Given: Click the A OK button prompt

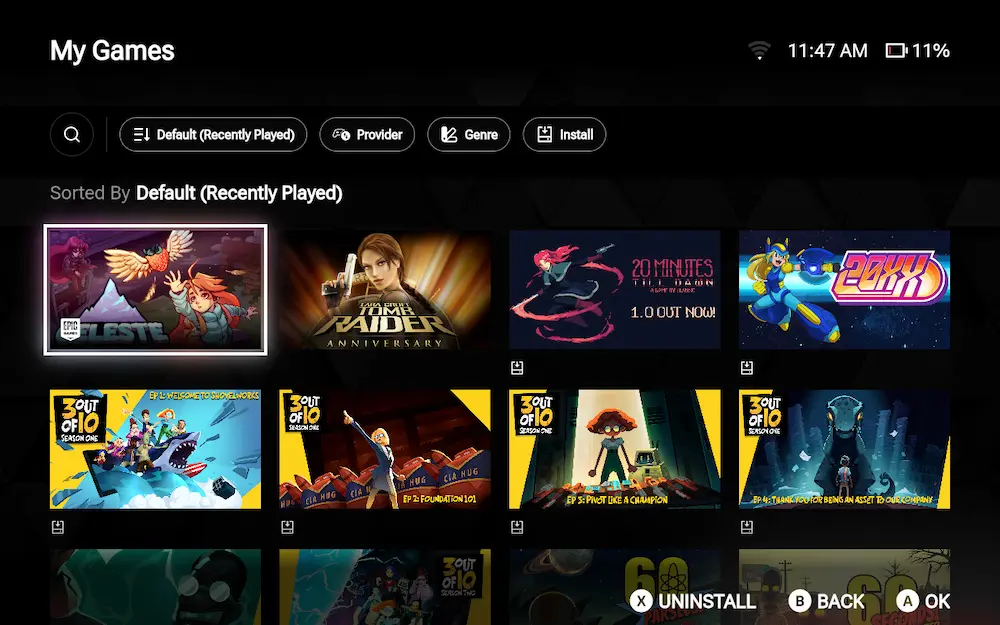Looking at the screenshot, I should click(x=923, y=601).
